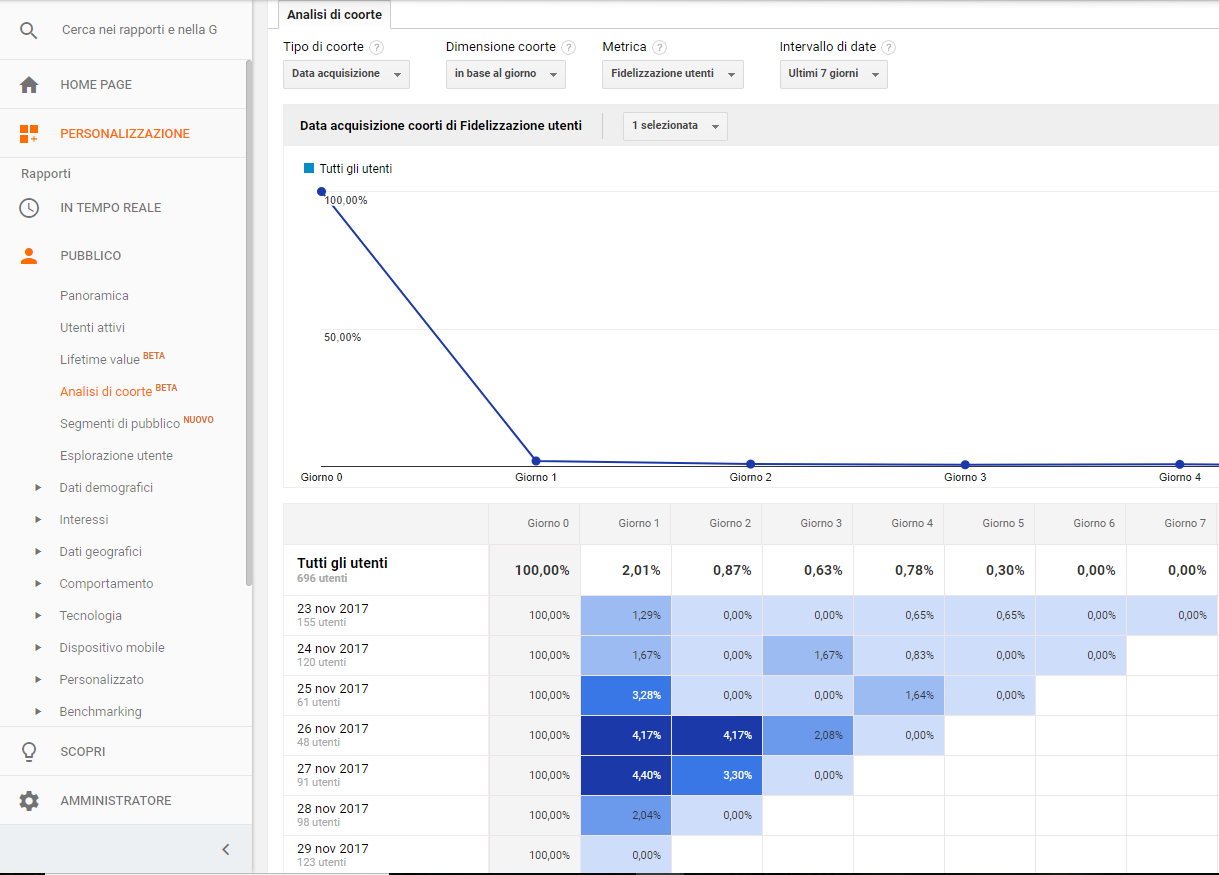Image resolution: width=1219 pixels, height=875 pixels.
Task: Collapse the sidebar with the chevron arrow
Action: [225, 849]
